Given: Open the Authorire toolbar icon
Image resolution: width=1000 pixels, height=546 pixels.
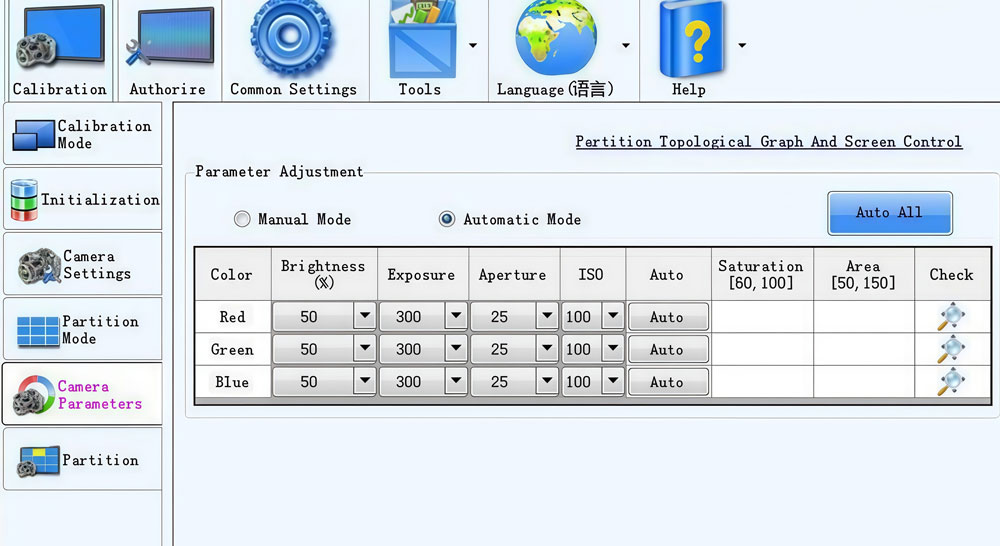Looking at the screenshot, I should point(169,38).
